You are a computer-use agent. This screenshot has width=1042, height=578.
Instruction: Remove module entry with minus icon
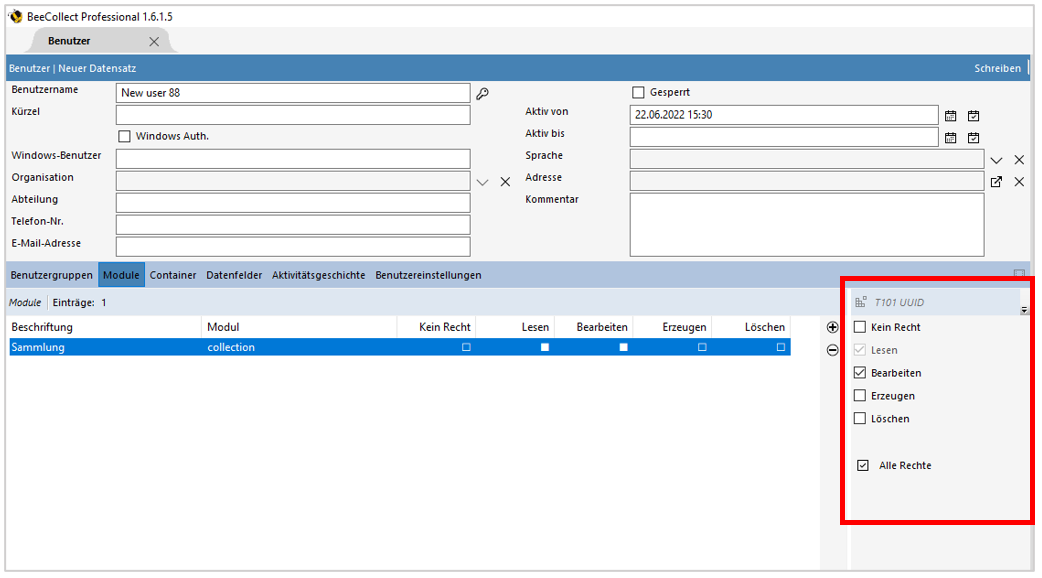pyautogui.click(x=832, y=349)
